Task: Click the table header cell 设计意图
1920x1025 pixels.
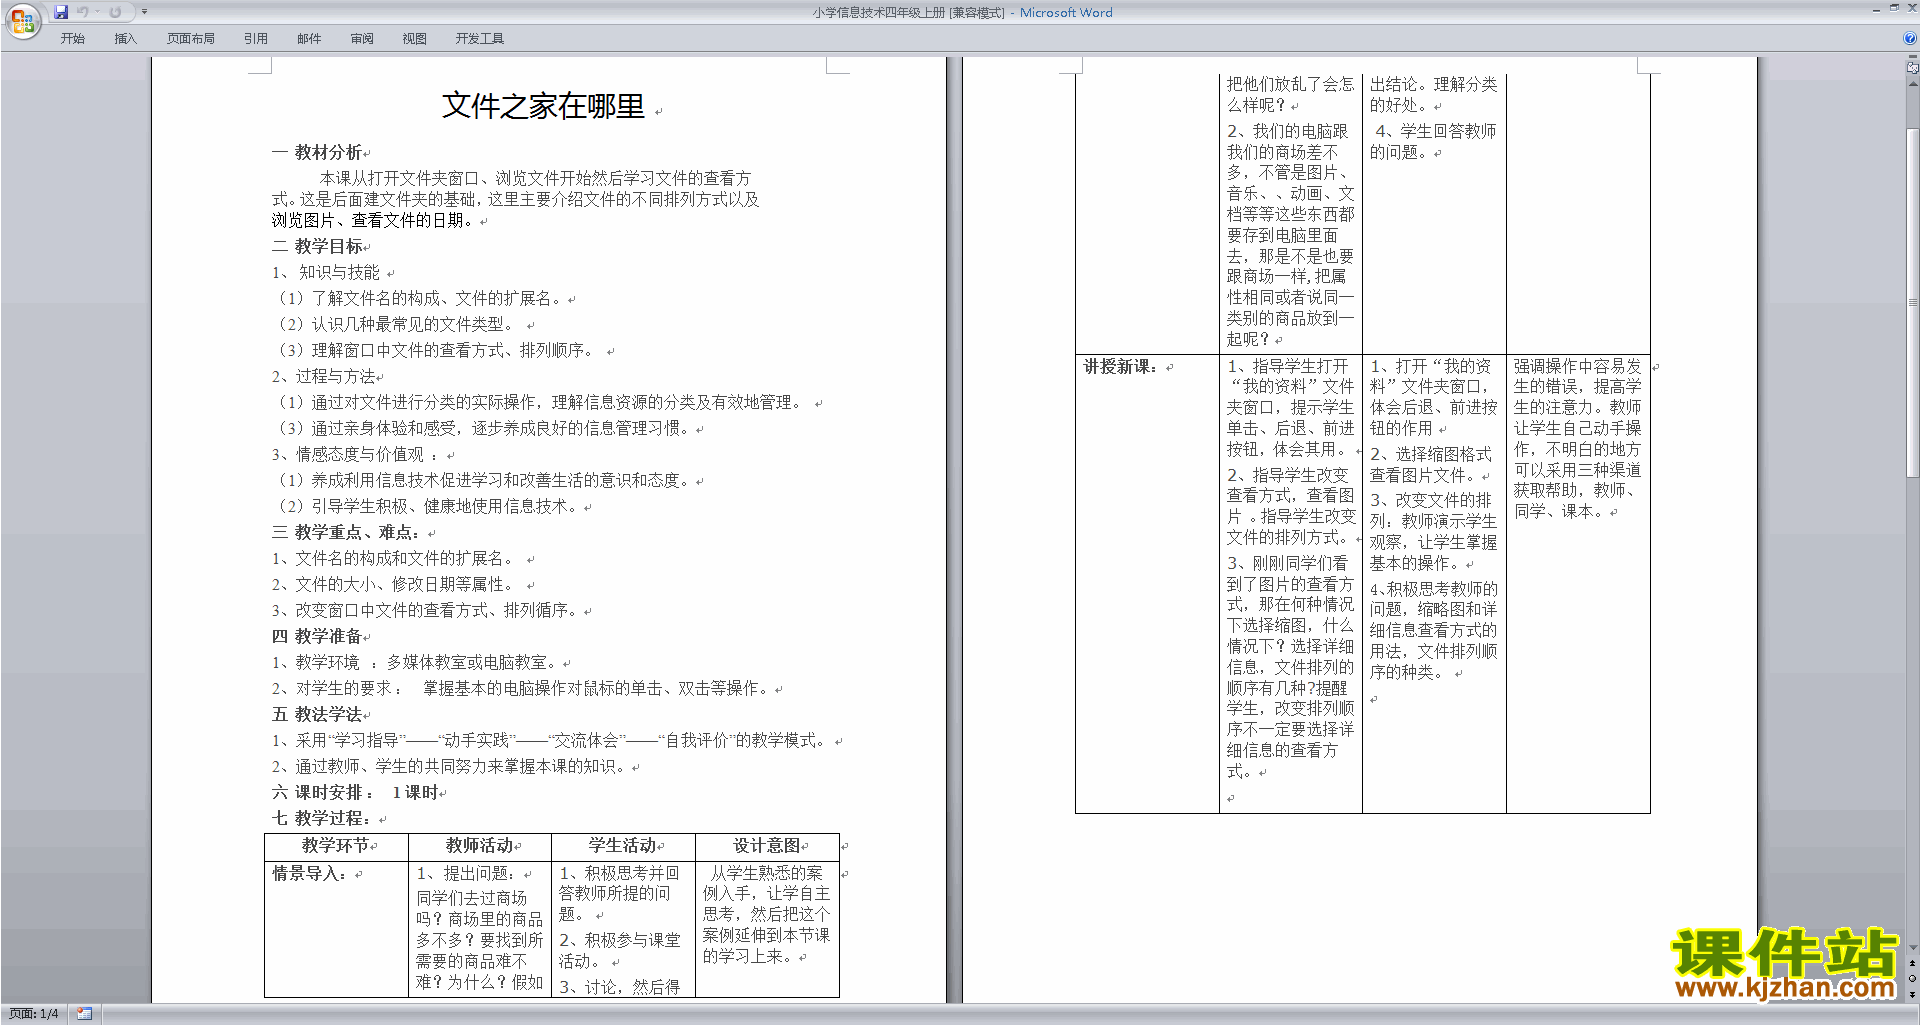Action: [x=767, y=846]
